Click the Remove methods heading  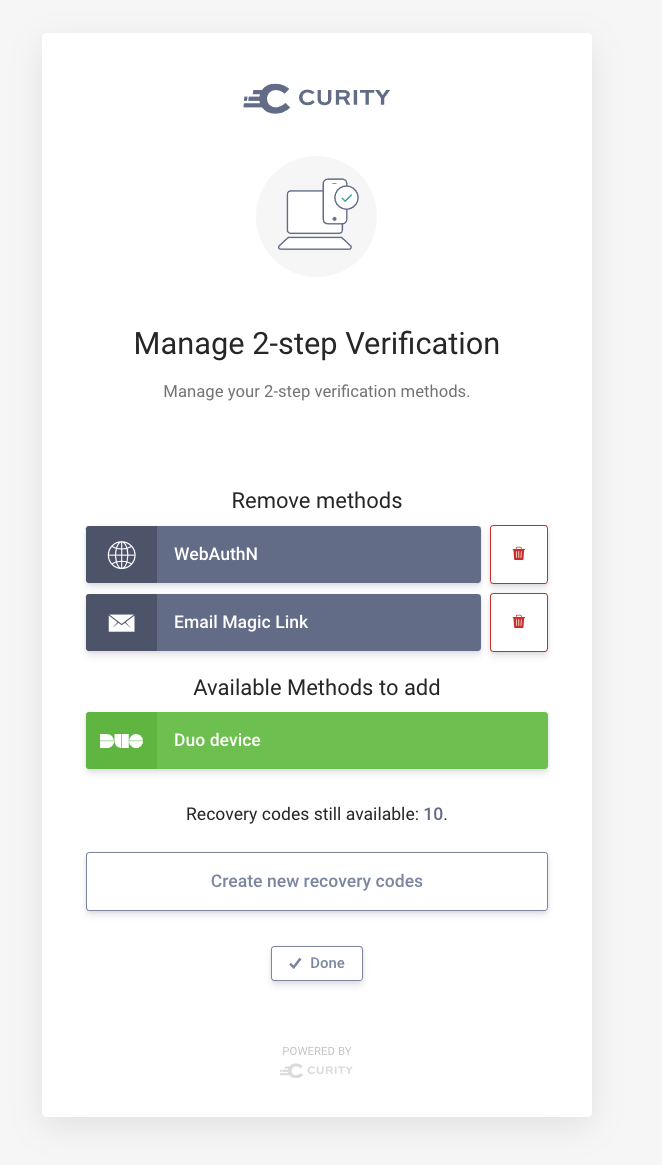(x=316, y=500)
